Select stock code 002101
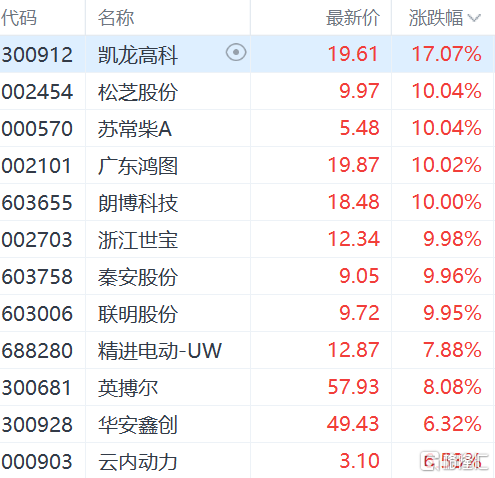 [x=36, y=166]
